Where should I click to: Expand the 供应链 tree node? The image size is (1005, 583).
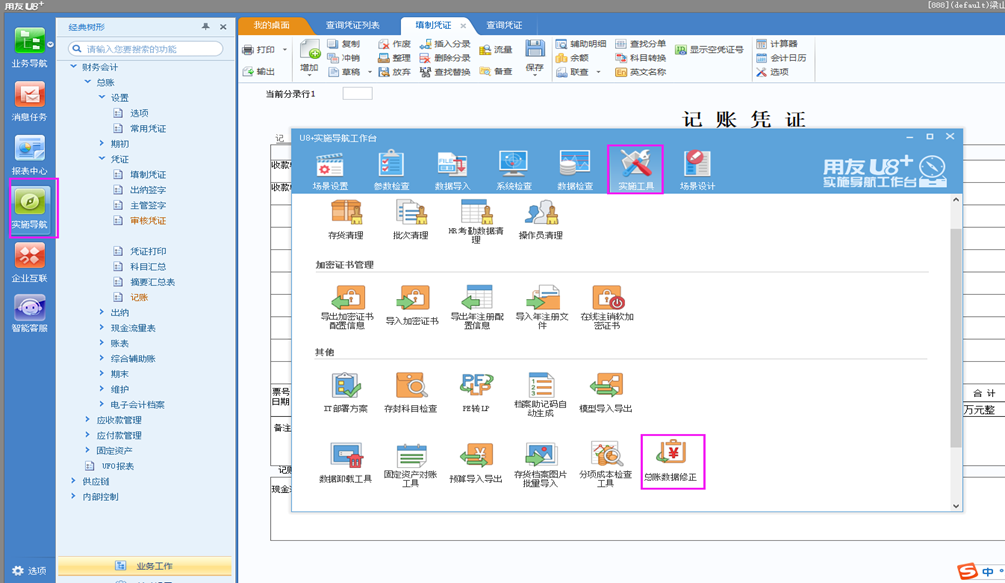pyautogui.click(x=74, y=480)
